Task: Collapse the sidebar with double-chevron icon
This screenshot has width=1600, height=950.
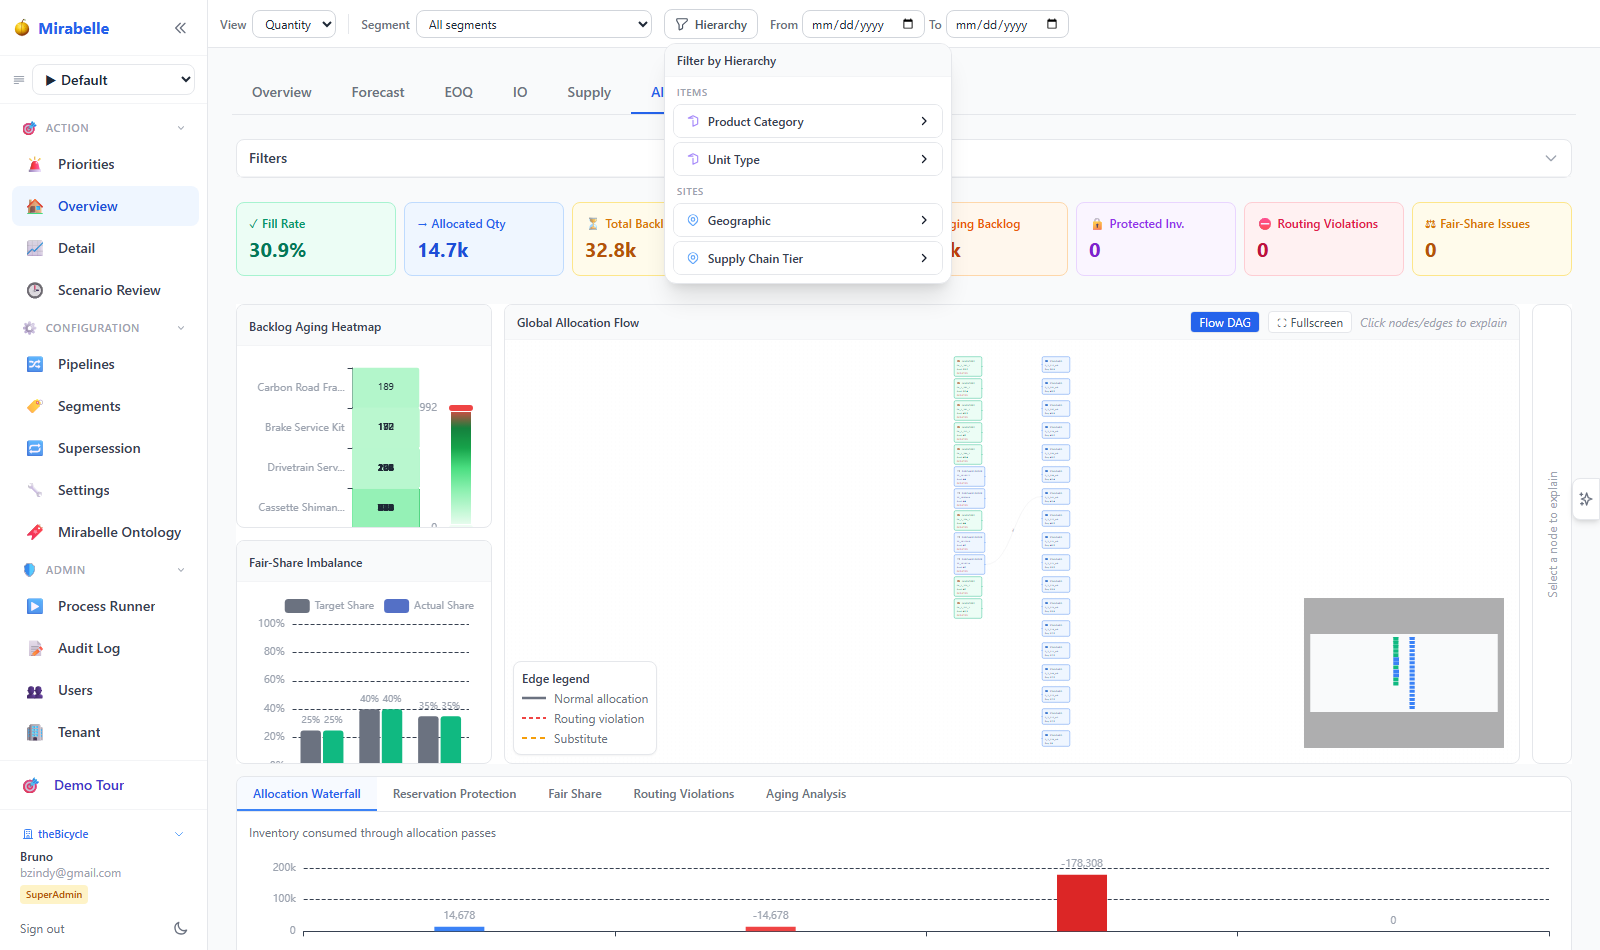Action: tap(180, 28)
